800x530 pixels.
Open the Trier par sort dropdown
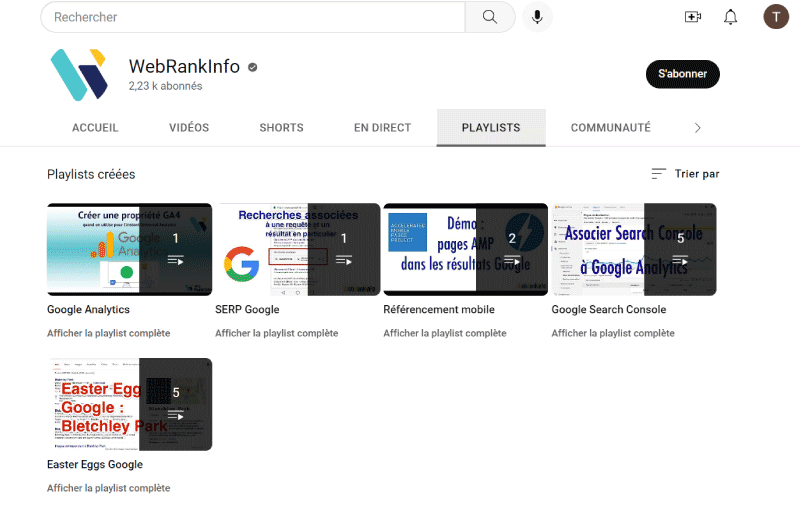point(685,174)
